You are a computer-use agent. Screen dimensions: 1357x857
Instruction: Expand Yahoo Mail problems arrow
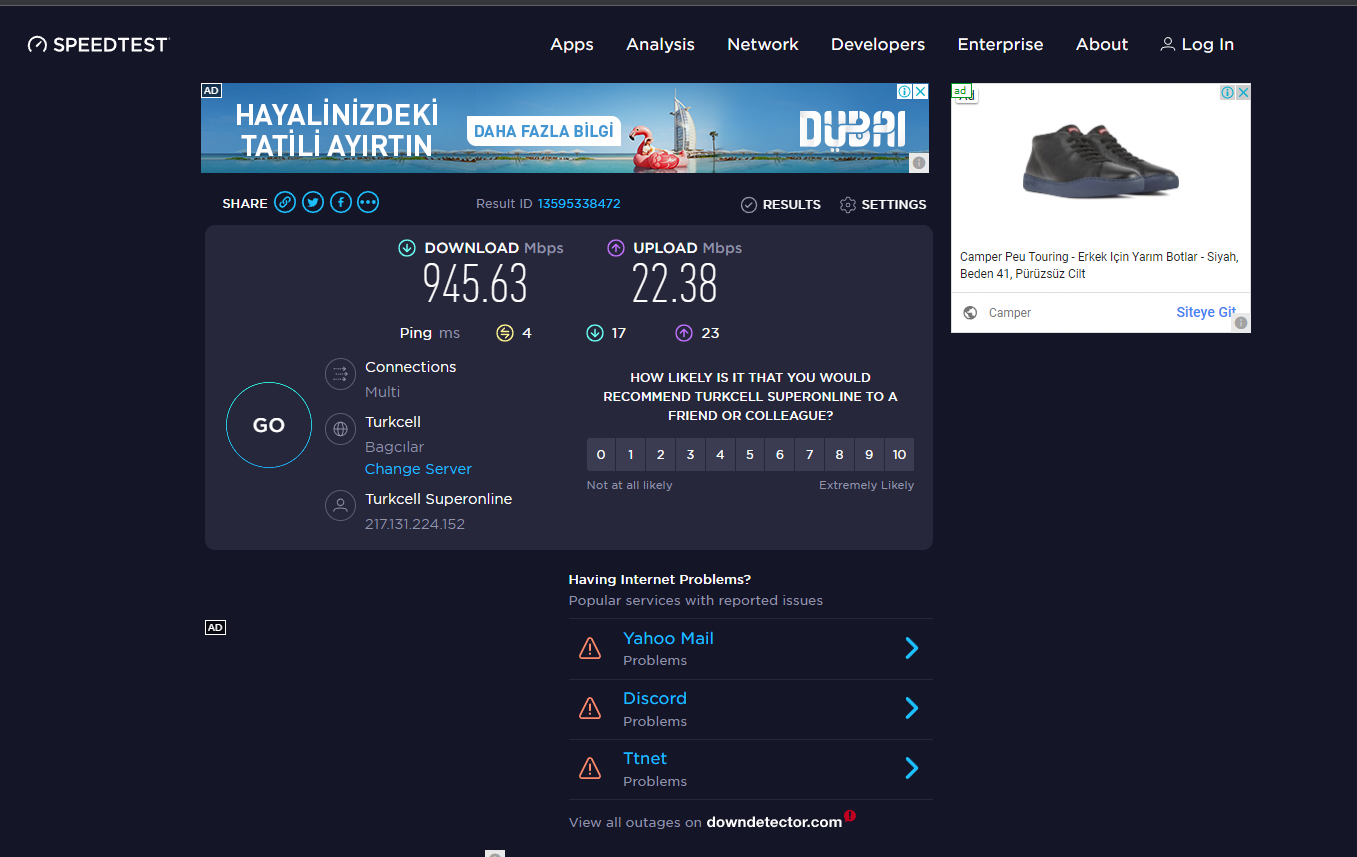pos(911,648)
